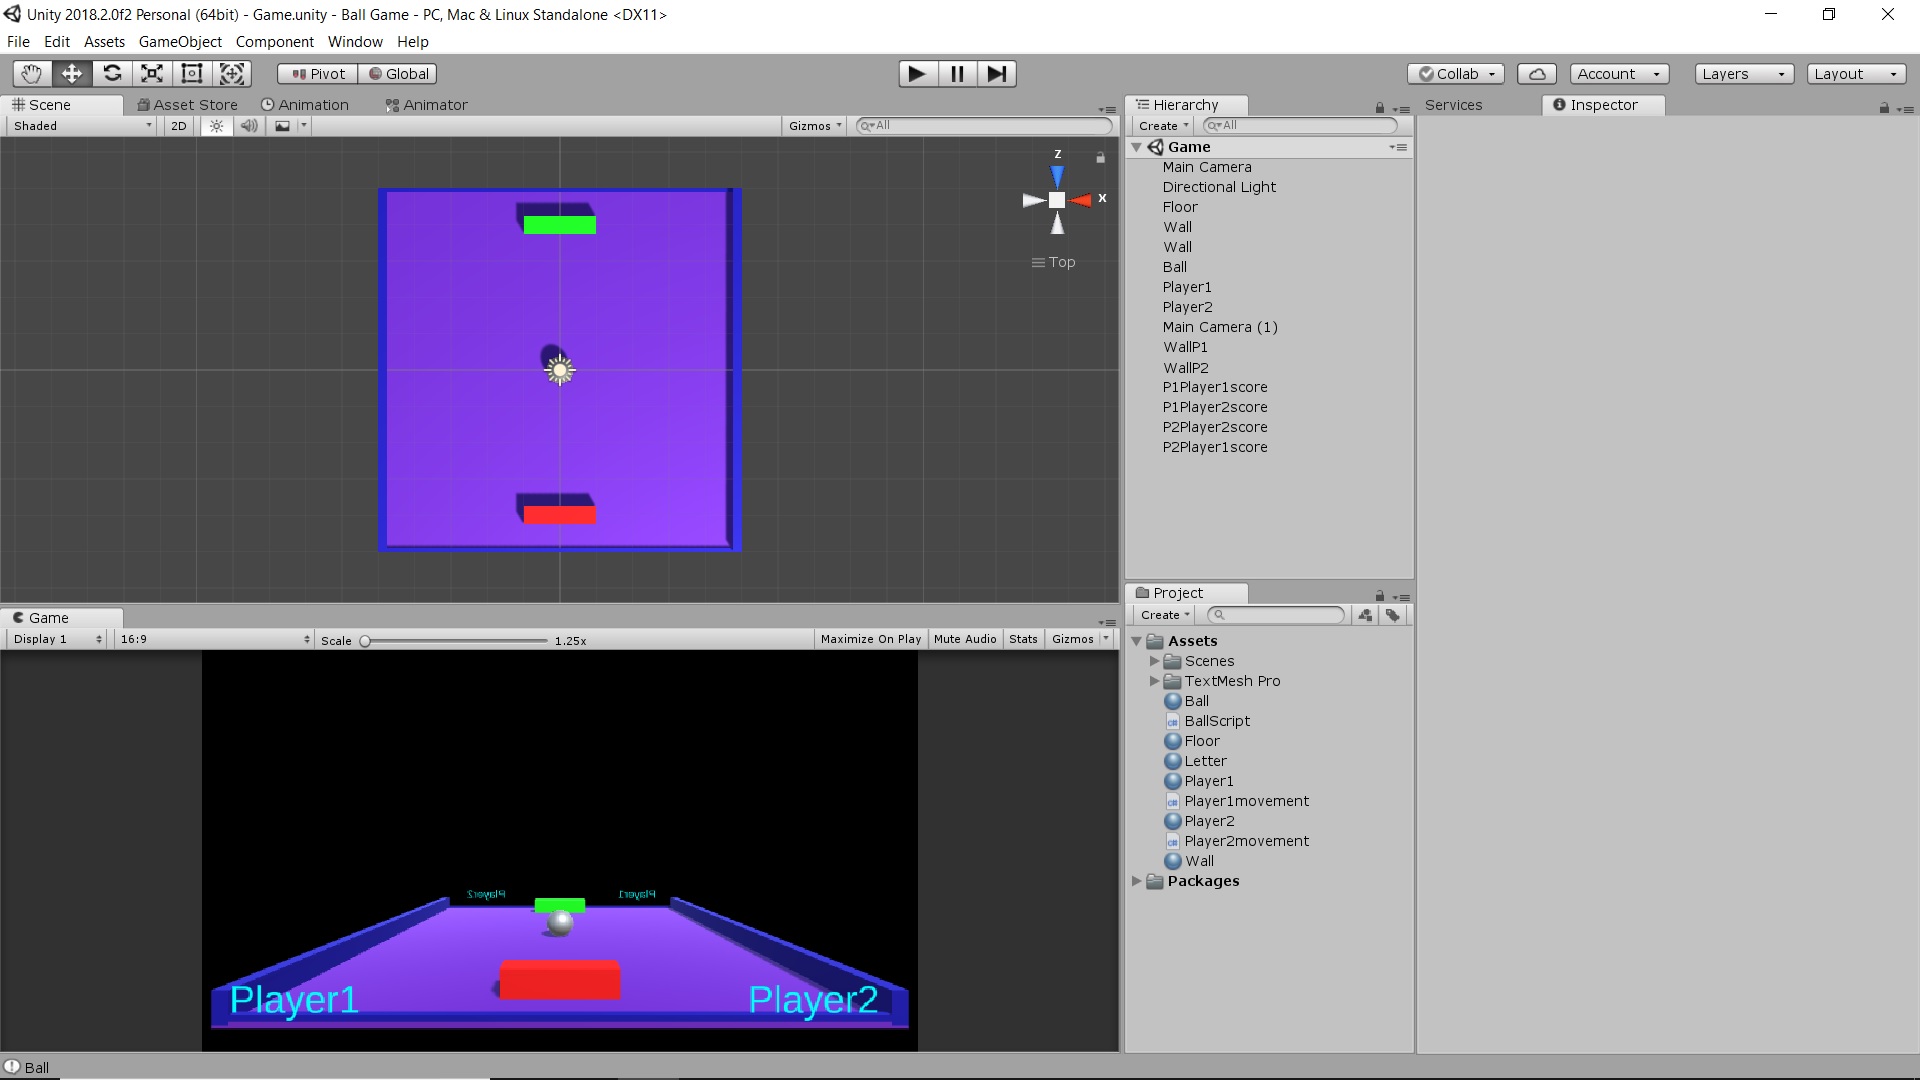Open the Shaded draw mode dropdown
This screenshot has height=1080, width=1920.
(82, 126)
